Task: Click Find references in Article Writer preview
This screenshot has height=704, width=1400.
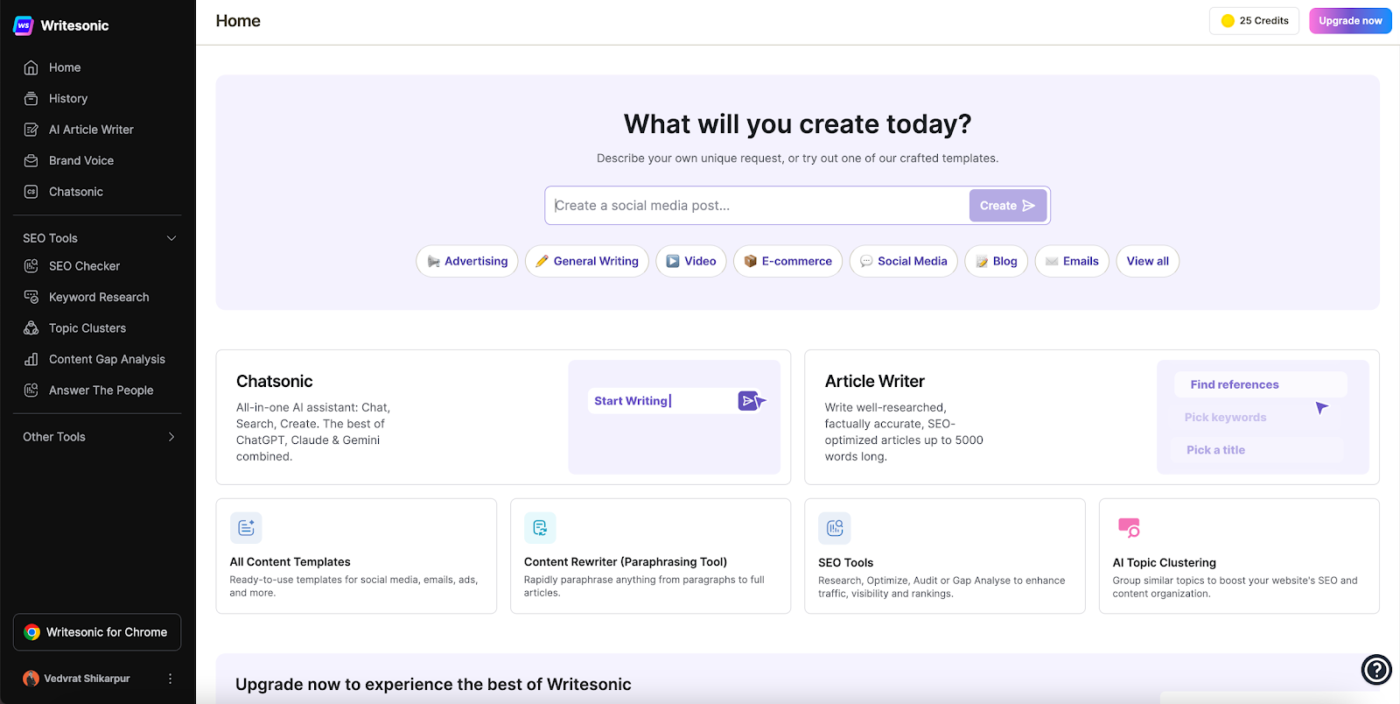Action: [x=1260, y=385]
